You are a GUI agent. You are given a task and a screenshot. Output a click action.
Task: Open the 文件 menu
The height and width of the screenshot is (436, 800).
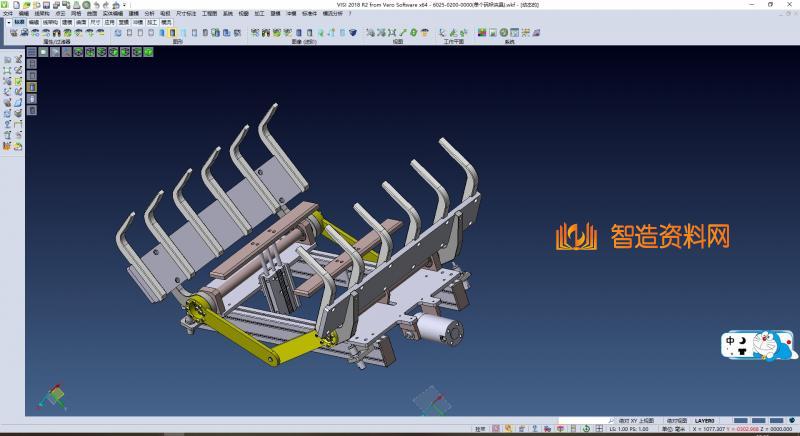tap(8, 14)
